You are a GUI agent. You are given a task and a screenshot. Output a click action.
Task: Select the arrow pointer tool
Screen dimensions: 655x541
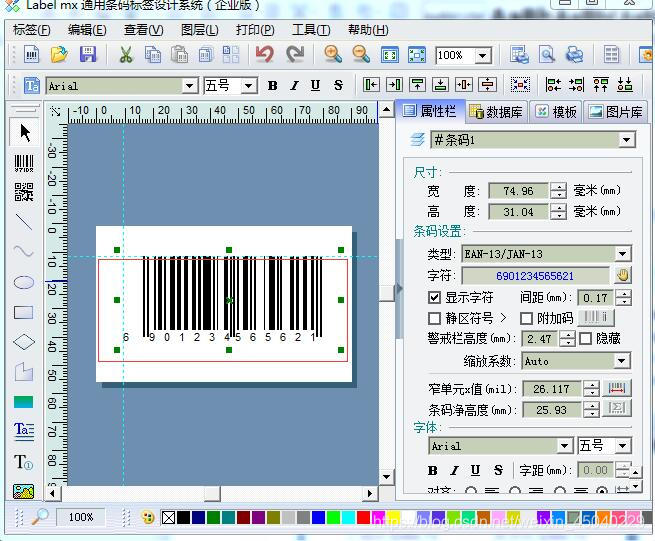(25, 132)
